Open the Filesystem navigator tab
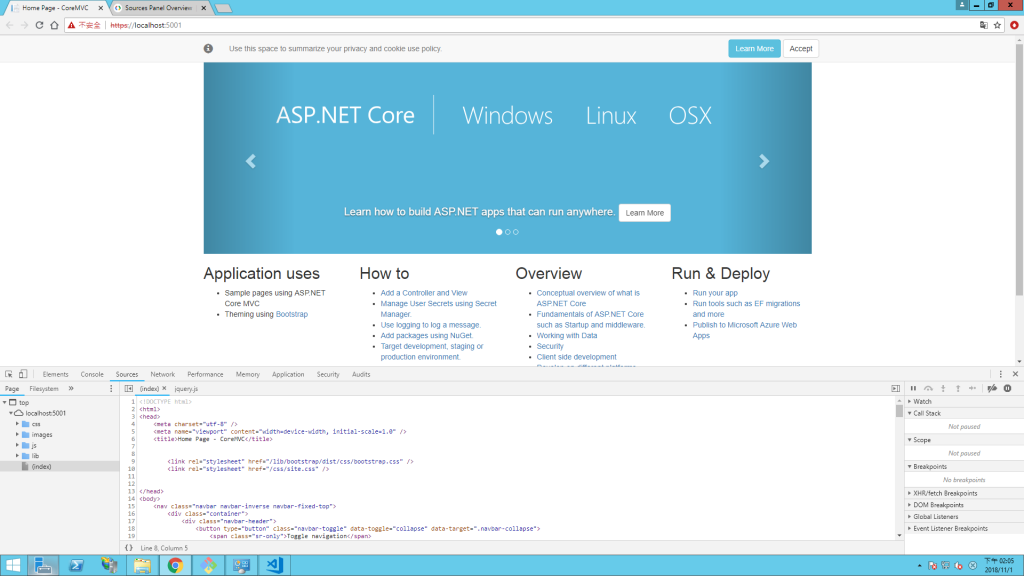 [x=44, y=389]
